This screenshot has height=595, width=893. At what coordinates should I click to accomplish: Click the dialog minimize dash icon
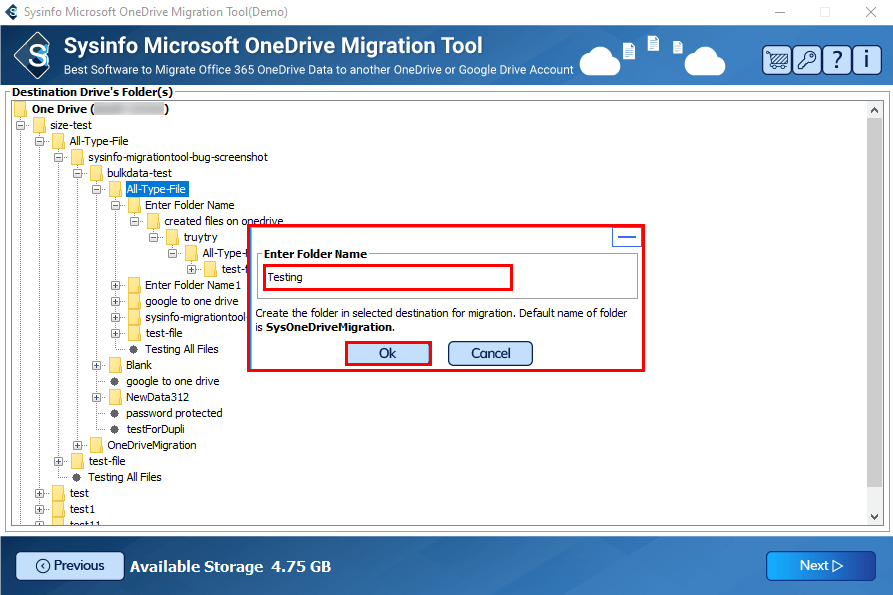(x=627, y=237)
